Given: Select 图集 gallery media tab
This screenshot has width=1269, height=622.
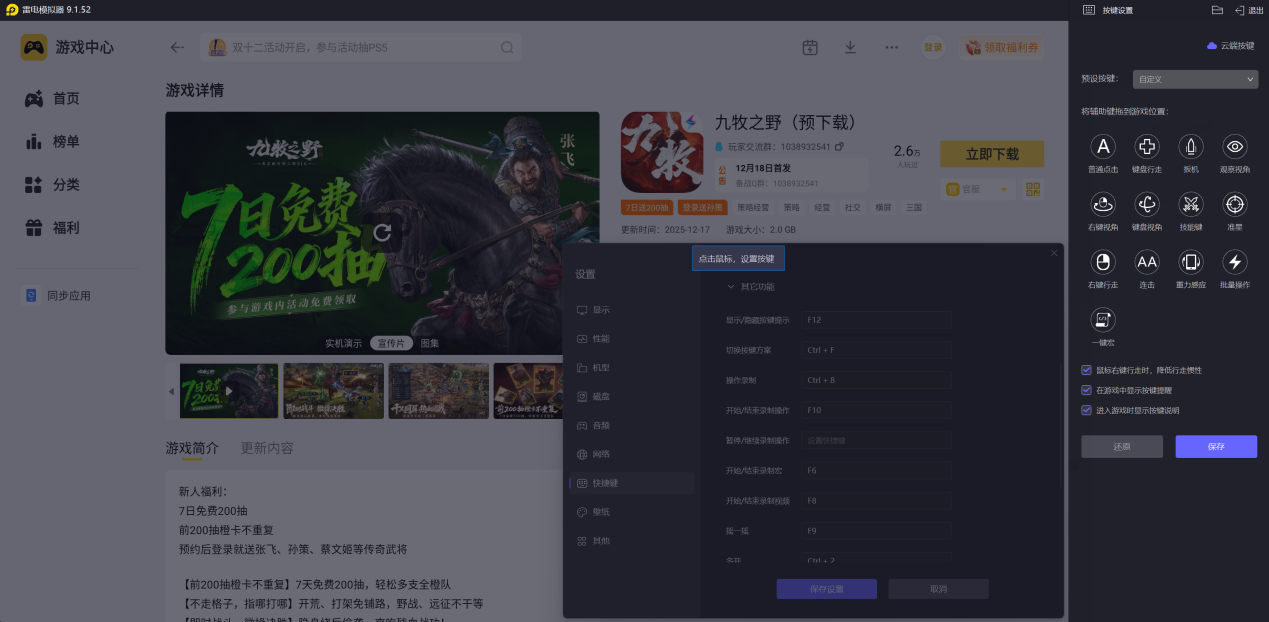Looking at the screenshot, I should 430,343.
